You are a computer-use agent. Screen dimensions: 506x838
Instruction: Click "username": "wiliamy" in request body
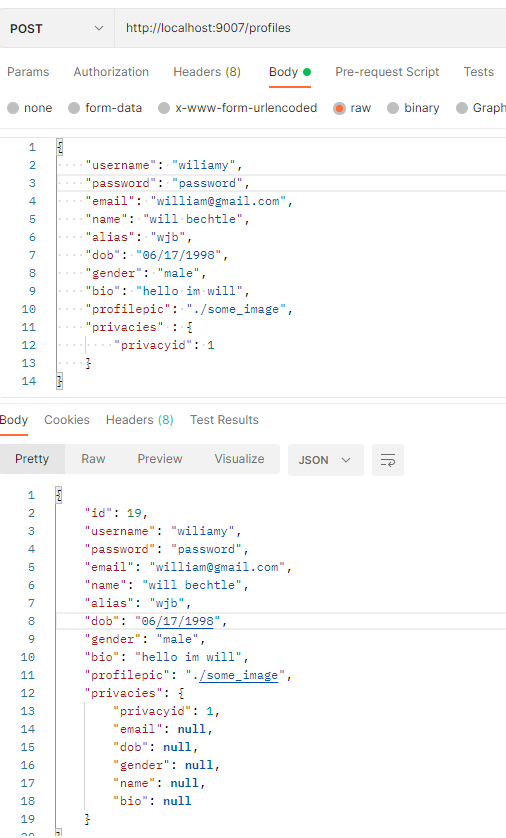pos(164,165)
